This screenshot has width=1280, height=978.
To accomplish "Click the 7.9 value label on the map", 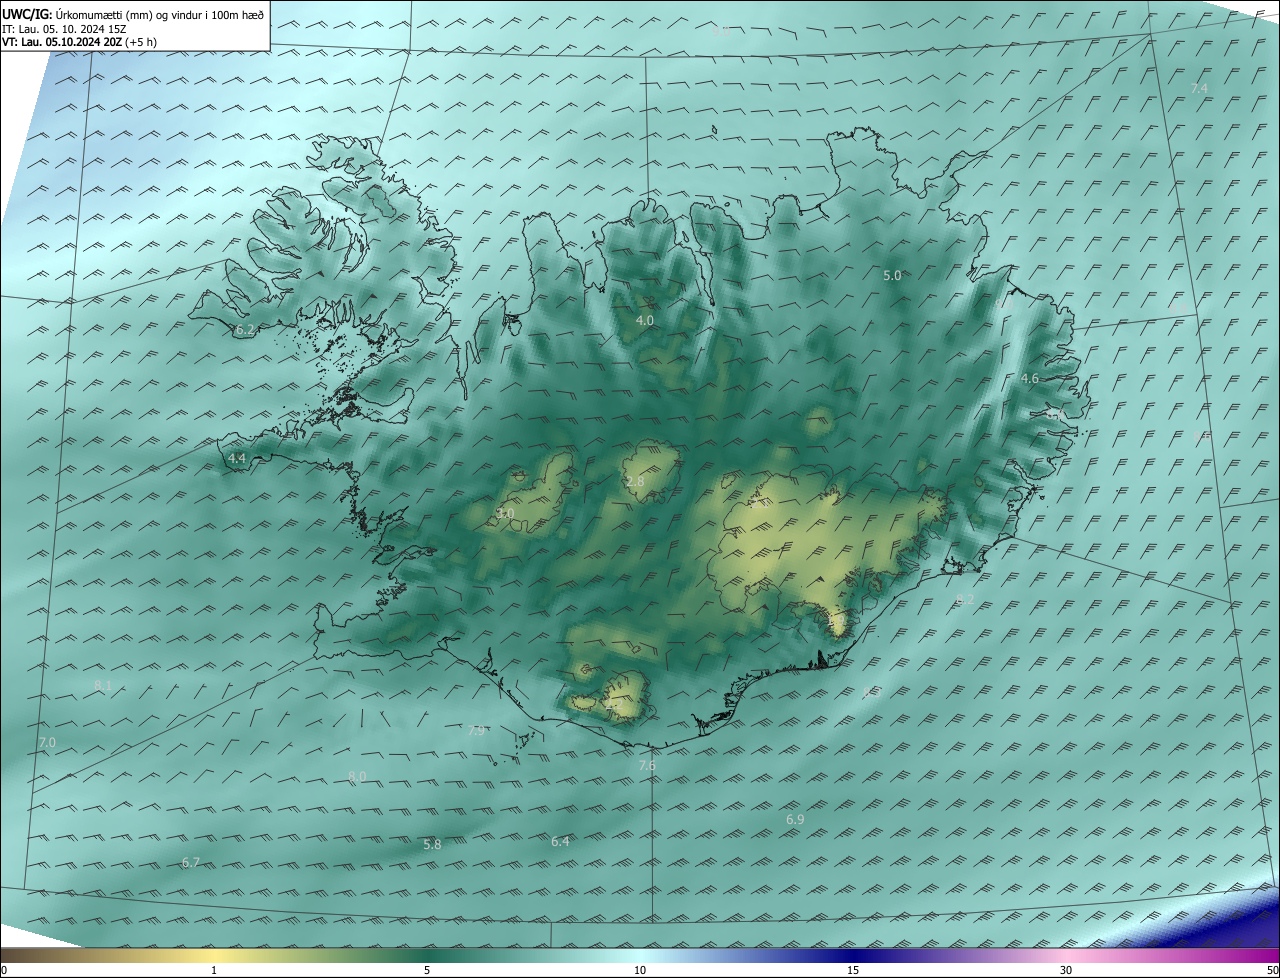I will coord(477,731).
